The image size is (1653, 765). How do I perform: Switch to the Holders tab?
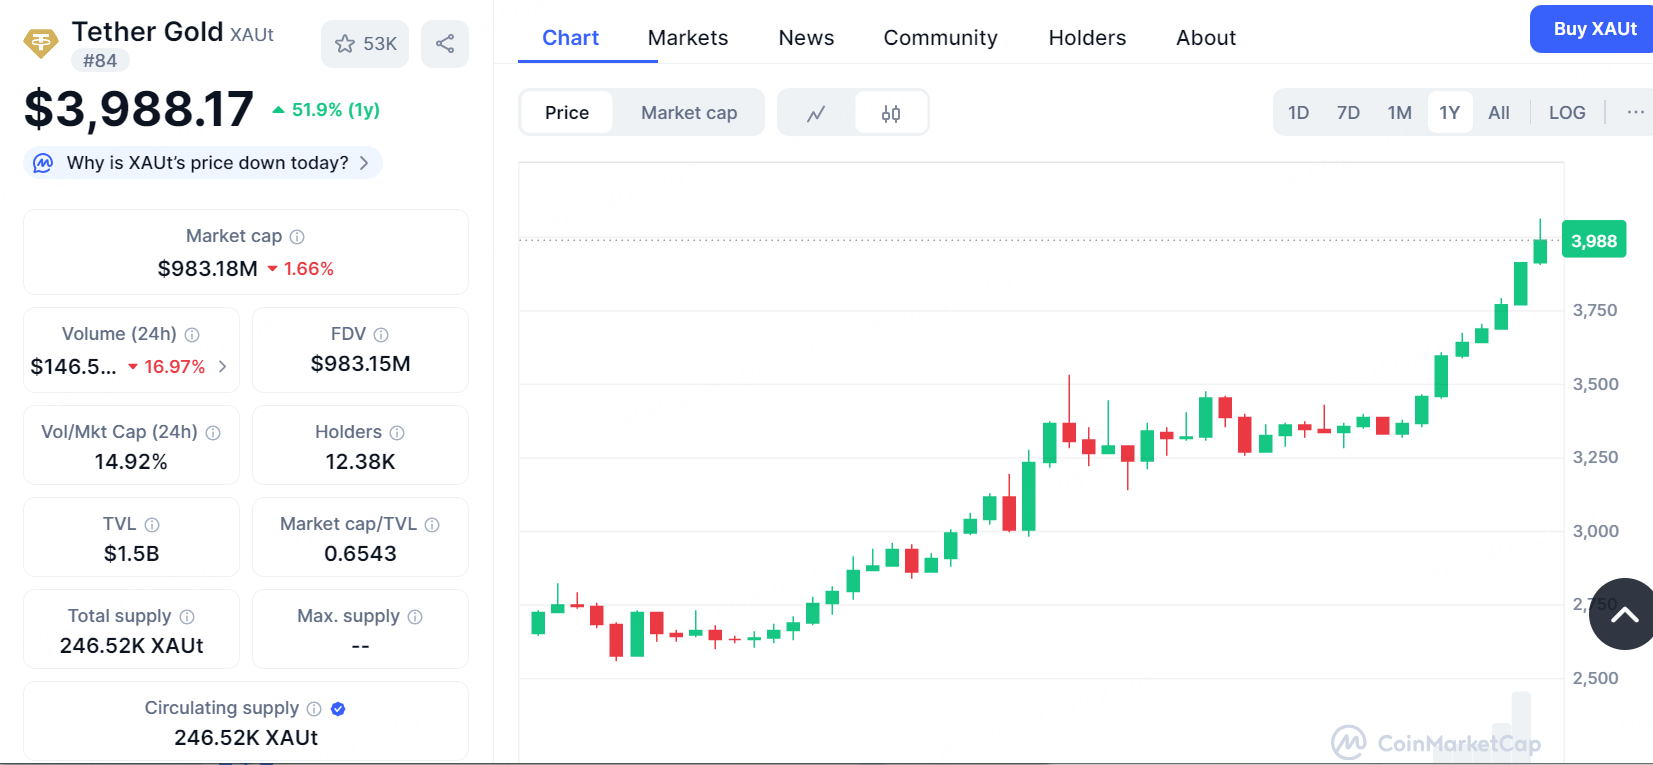(x=1087, y=38)
